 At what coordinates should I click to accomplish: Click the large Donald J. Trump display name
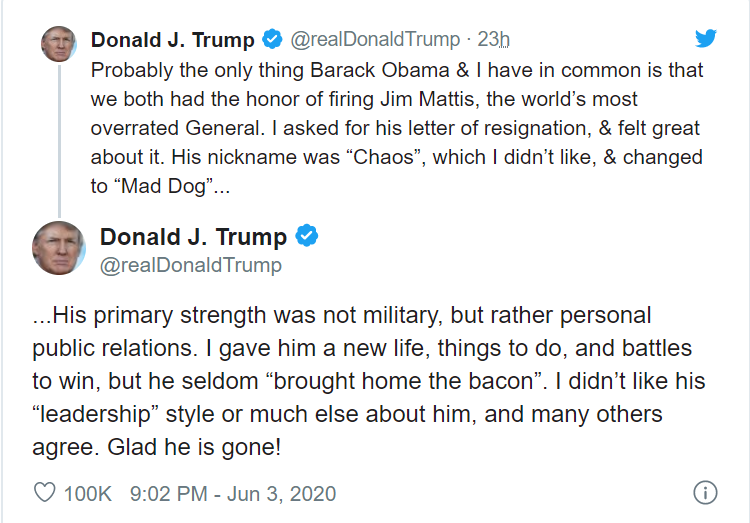click(x=193, y=237)
